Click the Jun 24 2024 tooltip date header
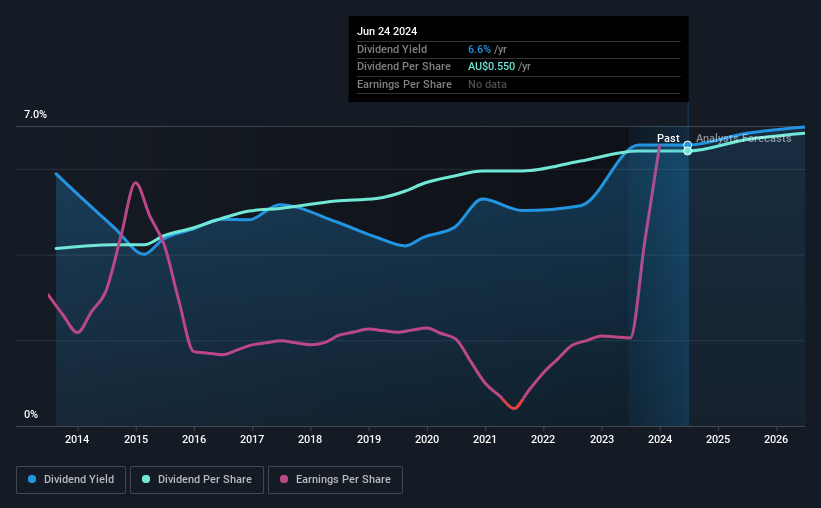This screenshot has height=508, width=821. coord(387,31)
